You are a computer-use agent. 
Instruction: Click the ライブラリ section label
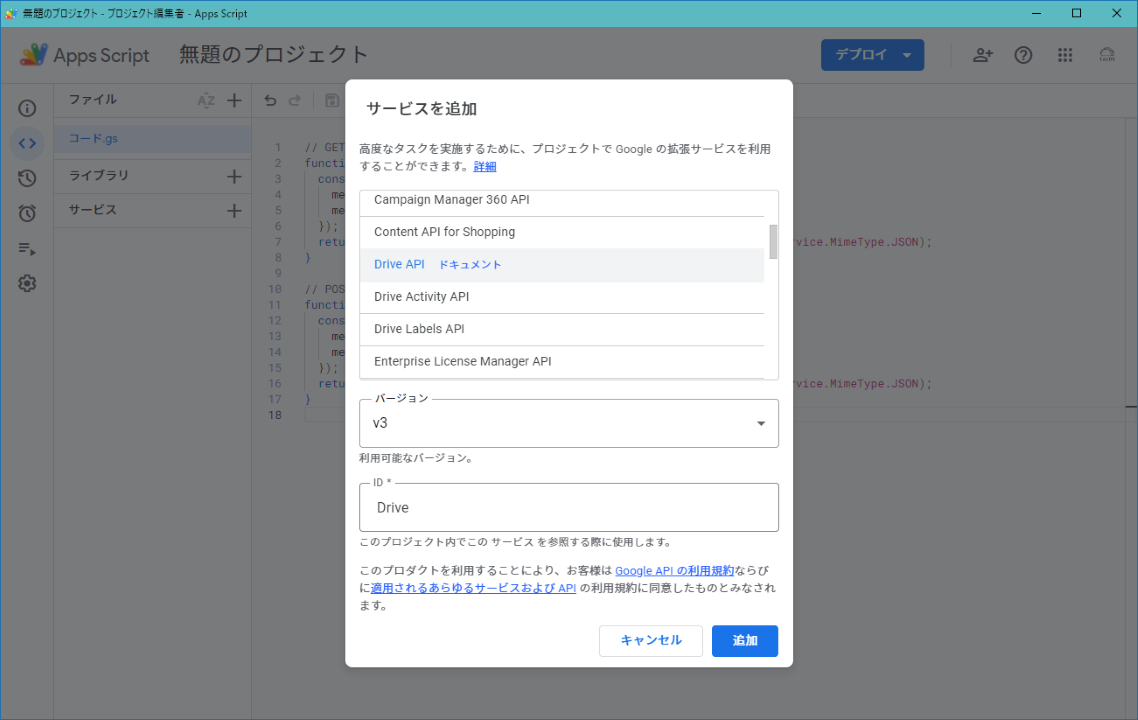point(99,176)
